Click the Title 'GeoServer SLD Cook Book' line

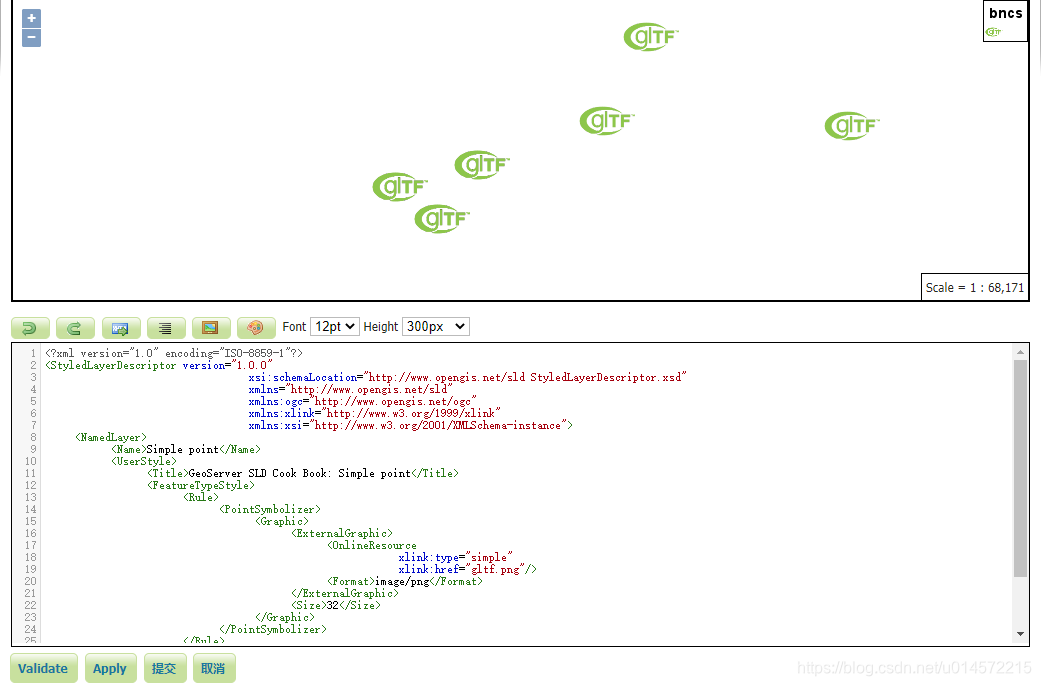click(303, 473)
